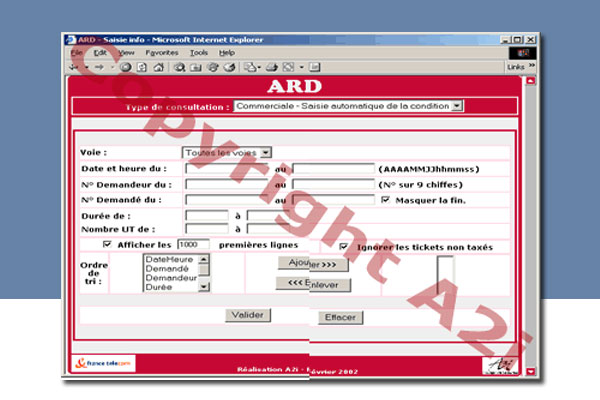Open the History toolbar icon
The height and width of the screenshot is (400, 600).
pos(229,67)
